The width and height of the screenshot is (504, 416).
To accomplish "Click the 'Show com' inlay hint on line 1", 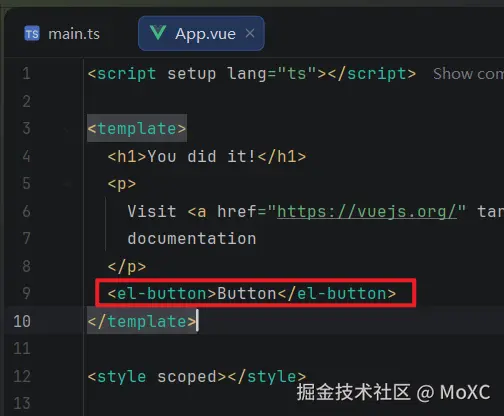I will click(x=468, y=74).
